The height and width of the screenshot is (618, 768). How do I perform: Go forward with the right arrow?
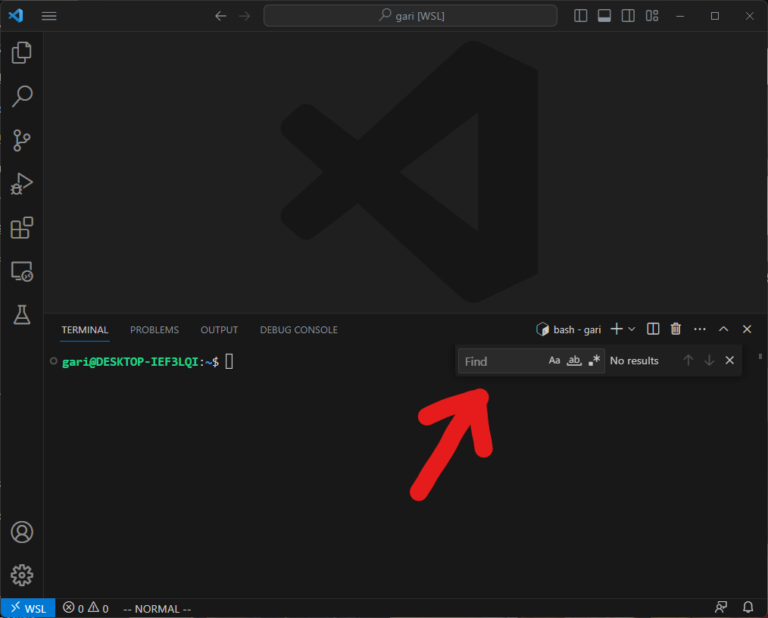click(x=244, y=16)
